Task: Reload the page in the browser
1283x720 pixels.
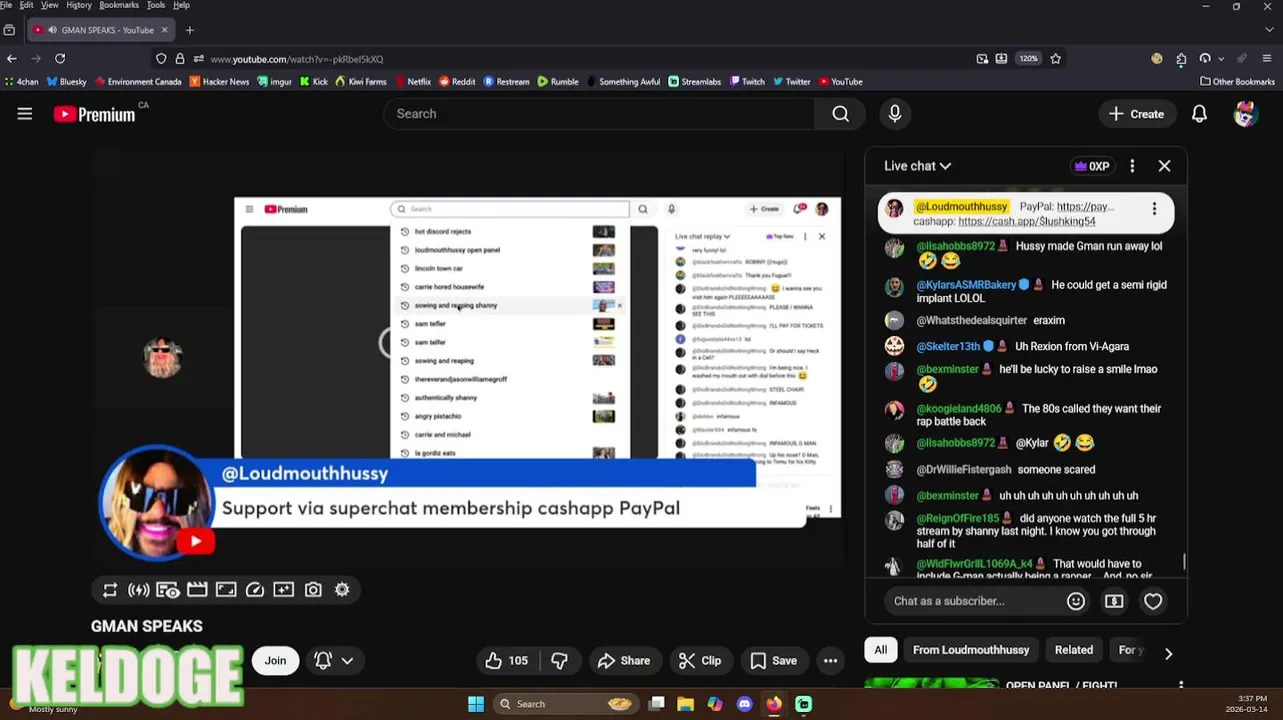Action: (x=60, y=59)
